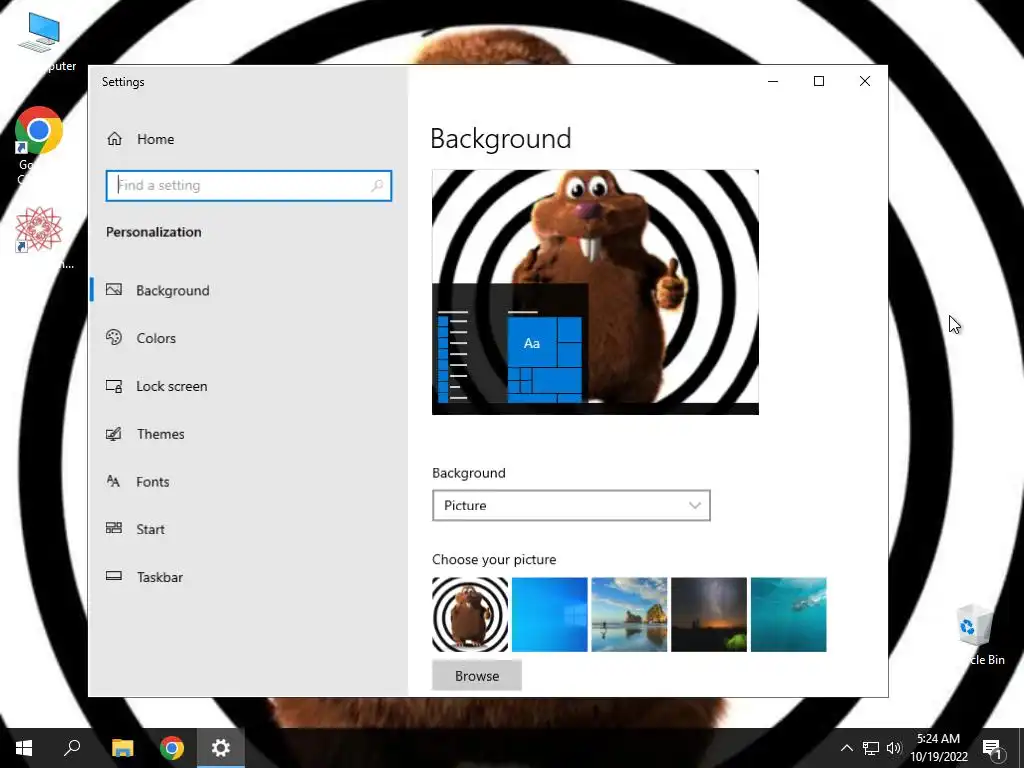Click the Taskbar icon in sidebar
Viewport: 1024px width, 768px height.
[x=114, y=576]
